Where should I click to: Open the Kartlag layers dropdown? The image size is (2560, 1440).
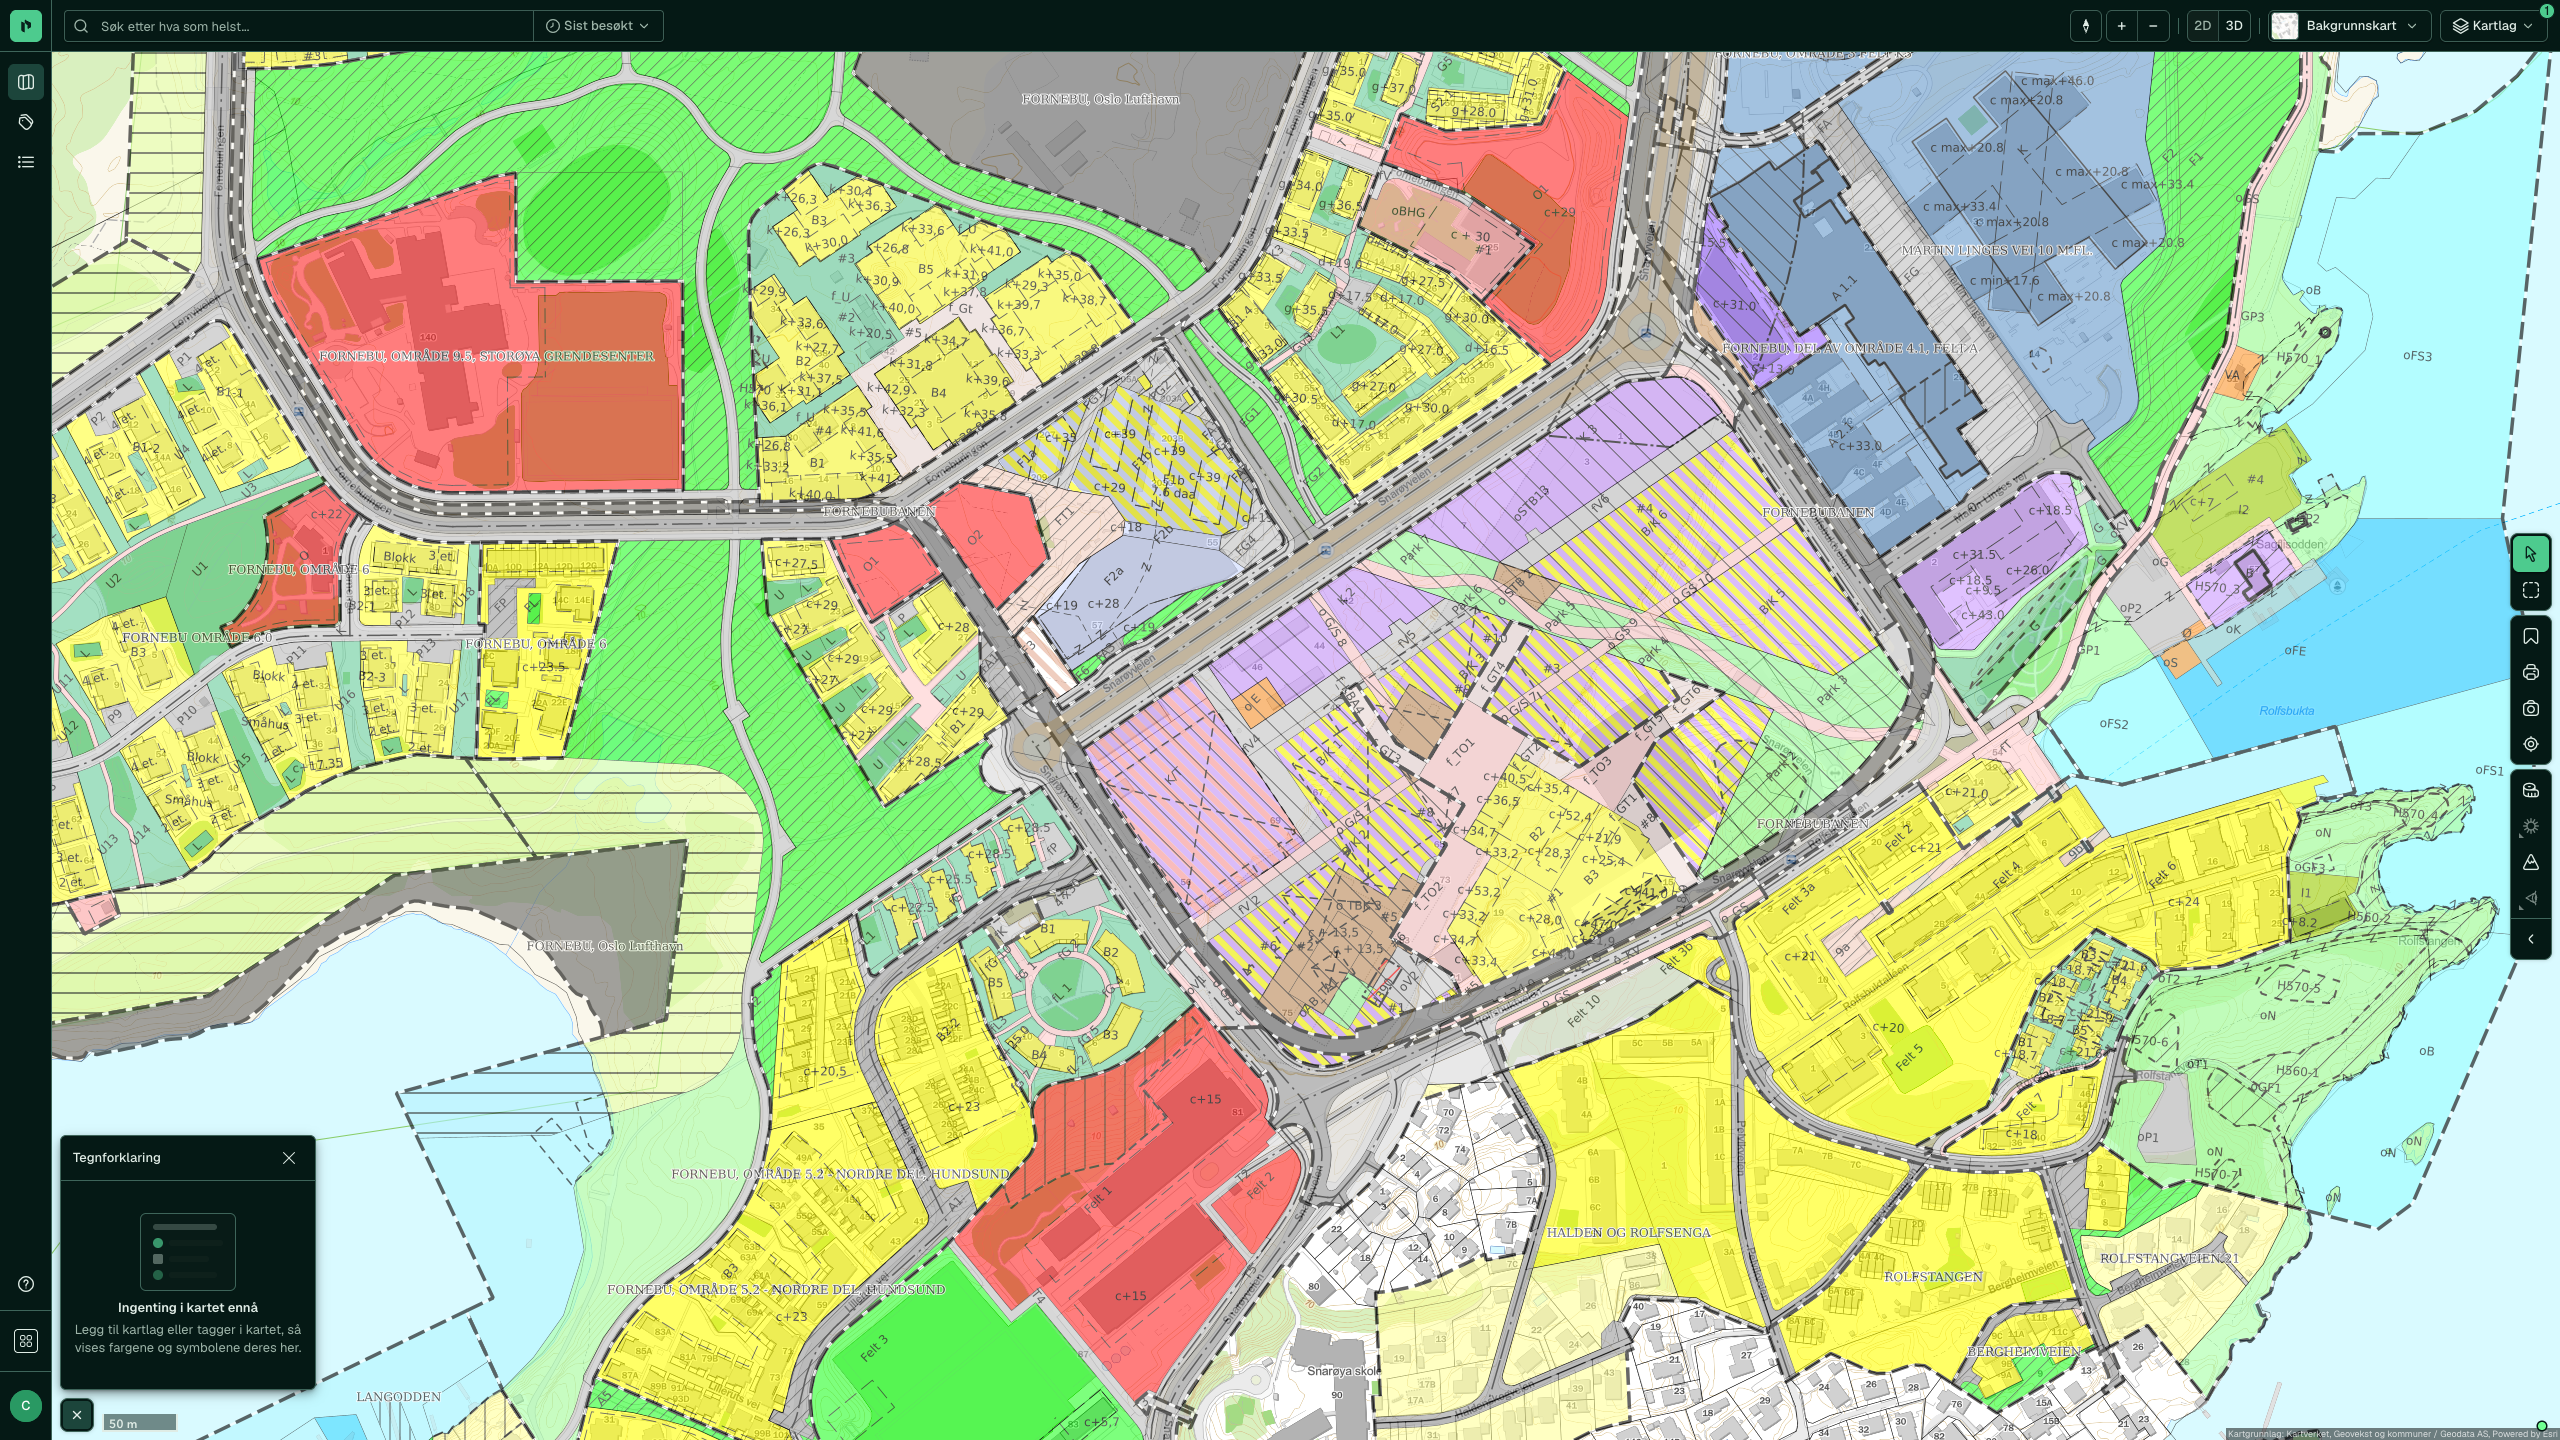(2493, 26)
